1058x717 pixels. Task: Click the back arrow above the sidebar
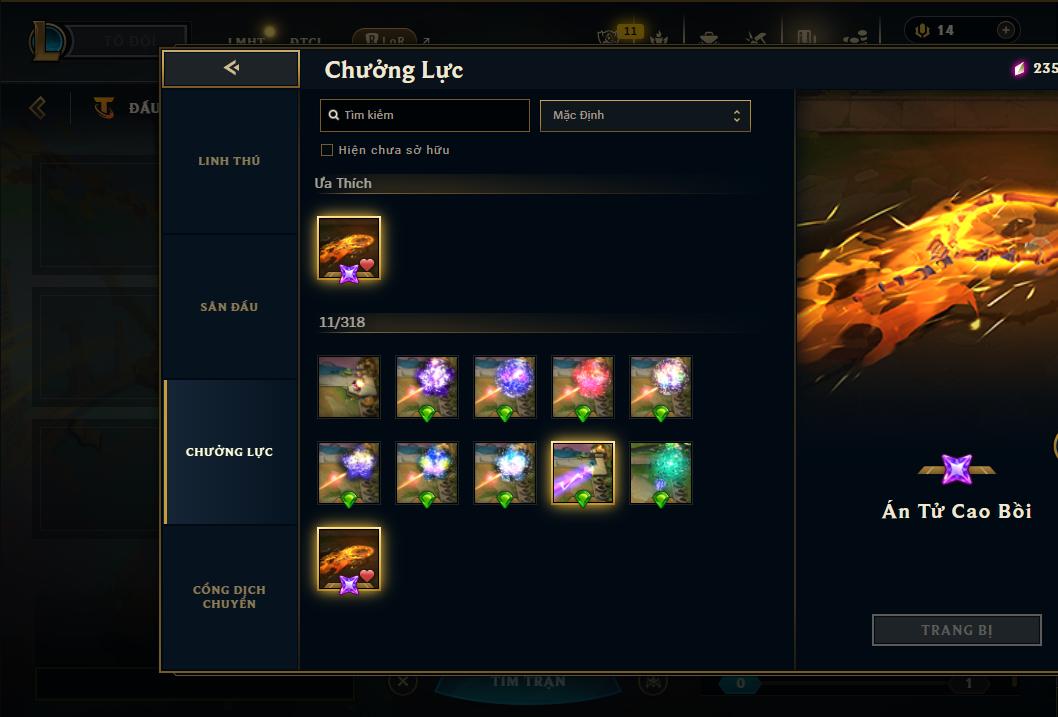click(231, 68)
